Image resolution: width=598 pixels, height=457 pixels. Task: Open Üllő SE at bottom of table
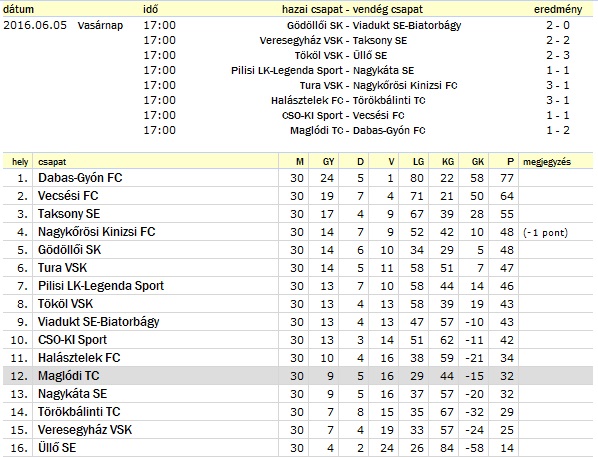pyautogui.click(x=57, y=447)
